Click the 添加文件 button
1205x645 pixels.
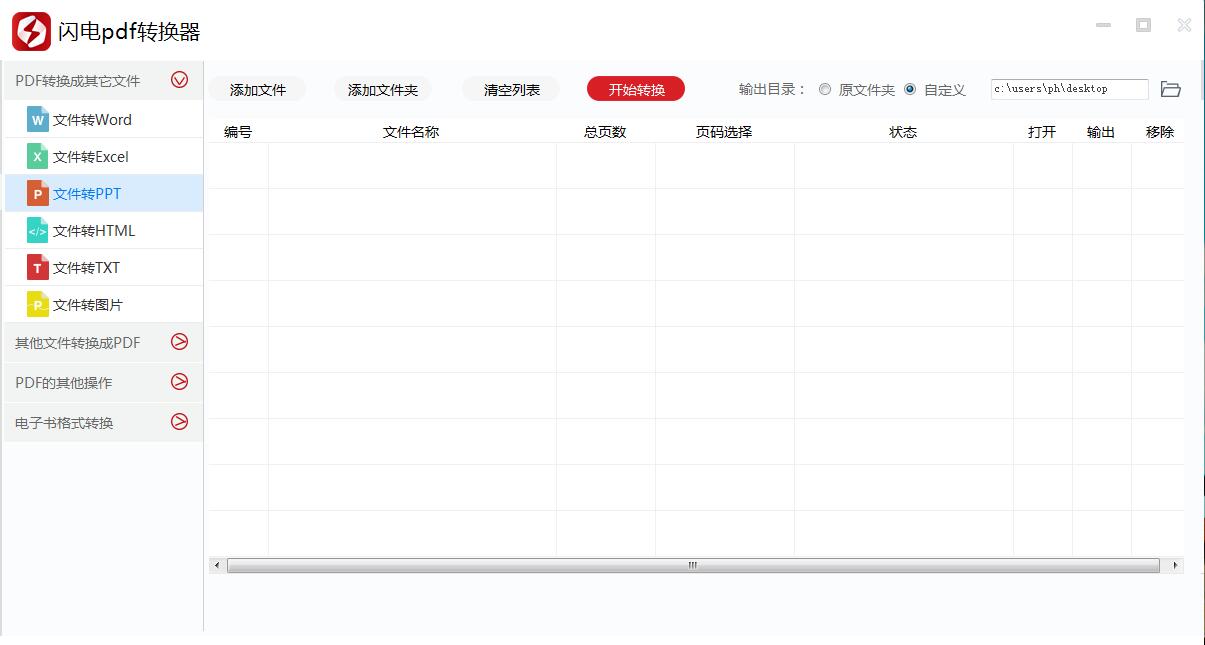(x=258, y=89)
